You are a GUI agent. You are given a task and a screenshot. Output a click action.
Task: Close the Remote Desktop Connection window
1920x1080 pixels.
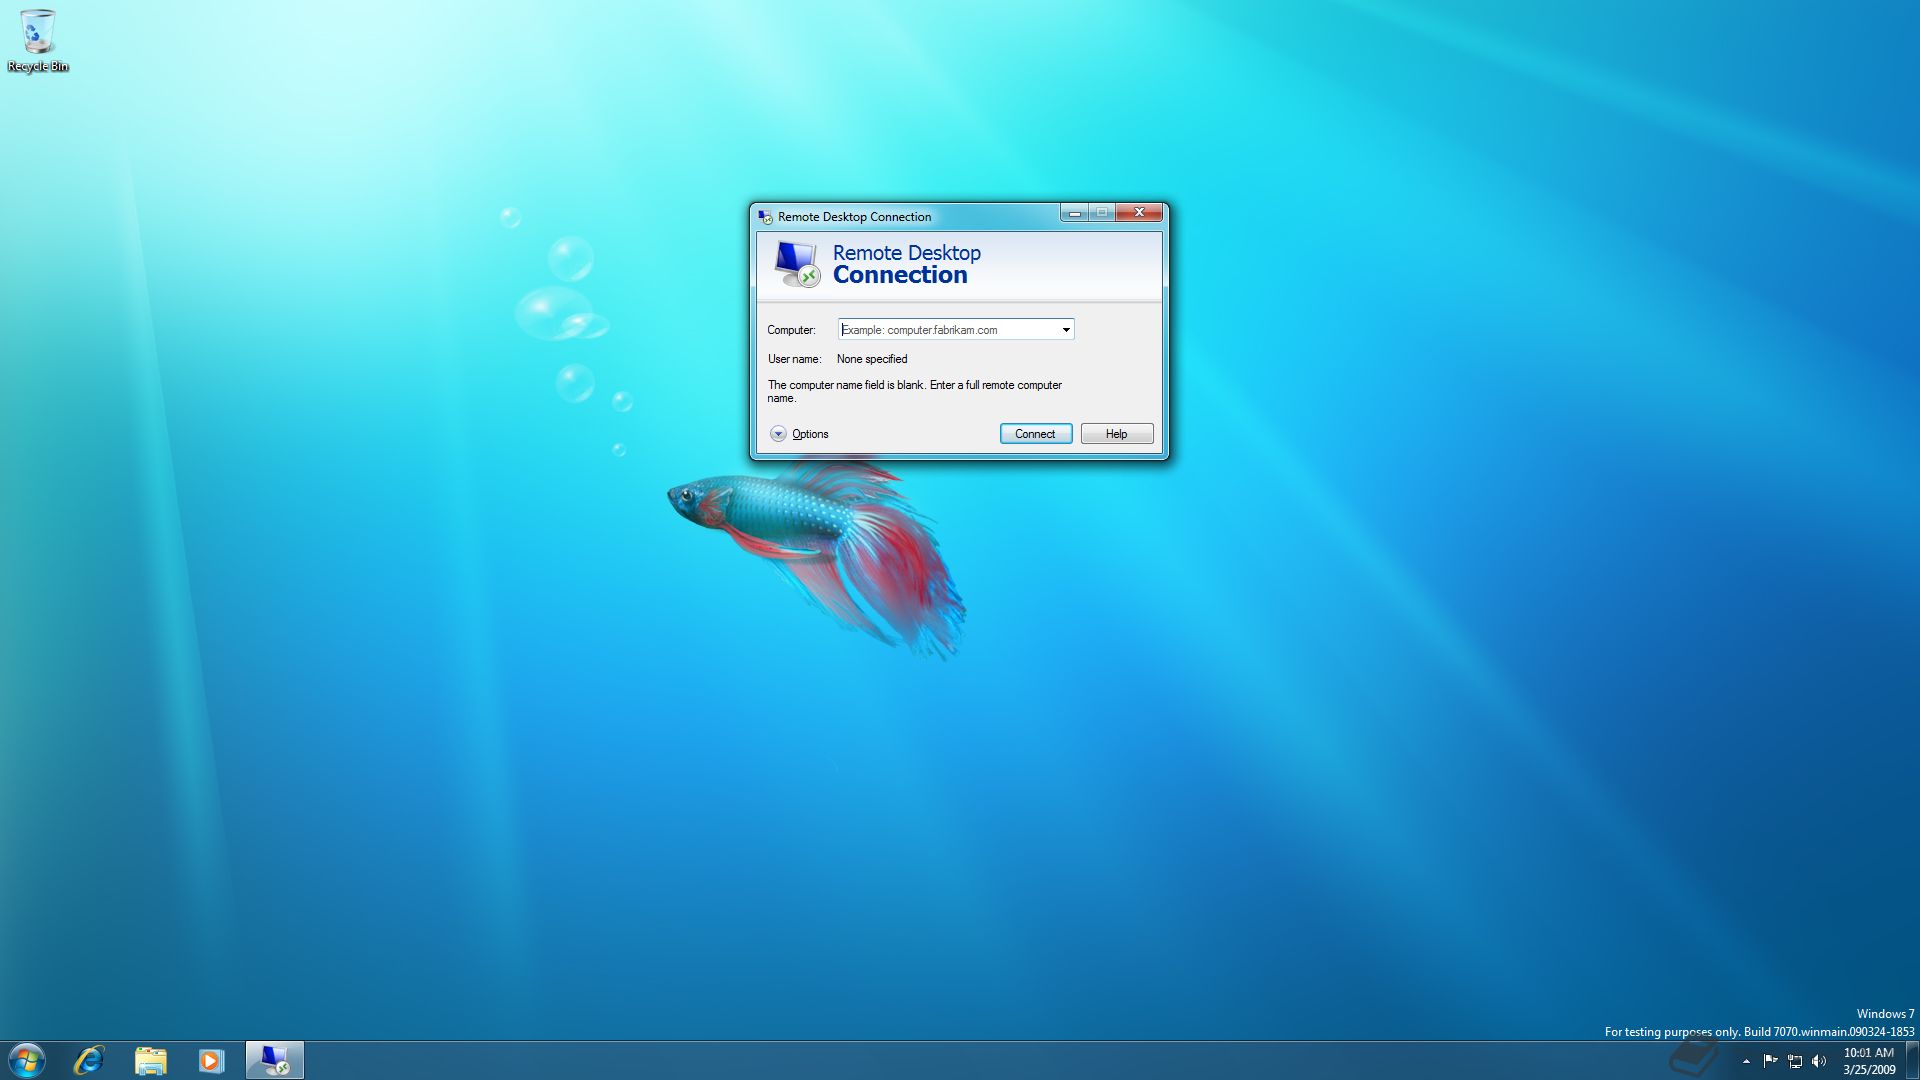tap(1139, 213)
